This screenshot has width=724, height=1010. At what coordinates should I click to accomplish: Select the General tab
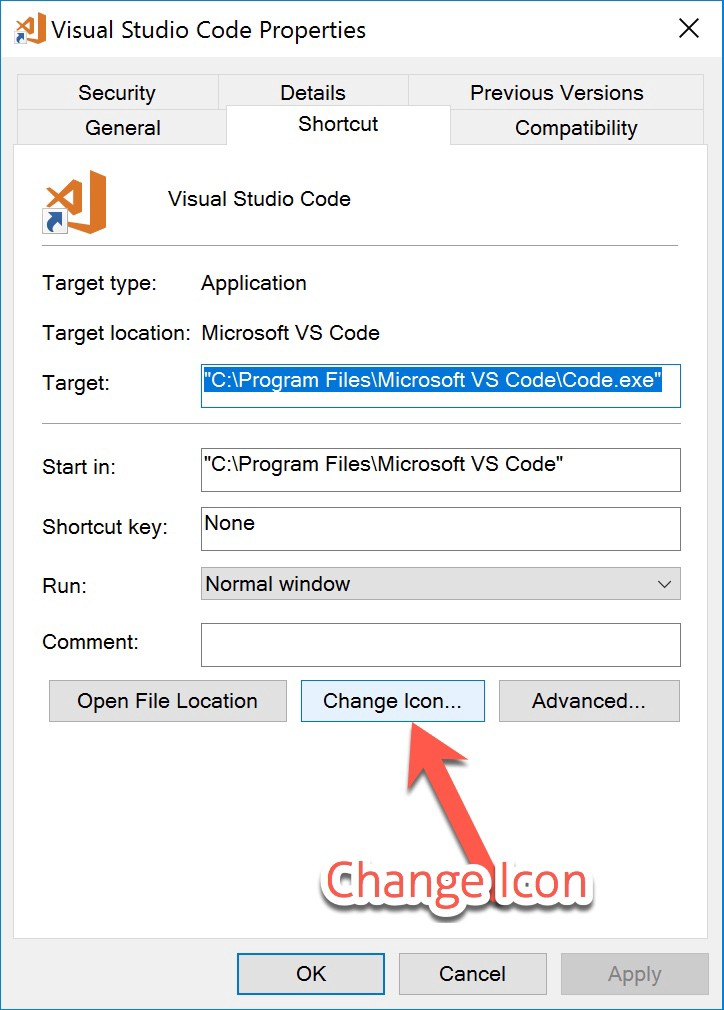point(123,128)
